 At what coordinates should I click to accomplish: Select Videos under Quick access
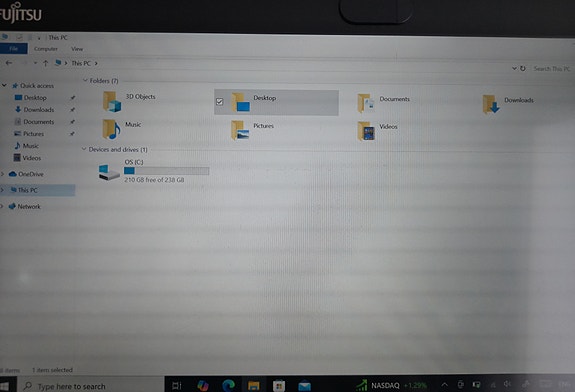[x=32, y=158]
